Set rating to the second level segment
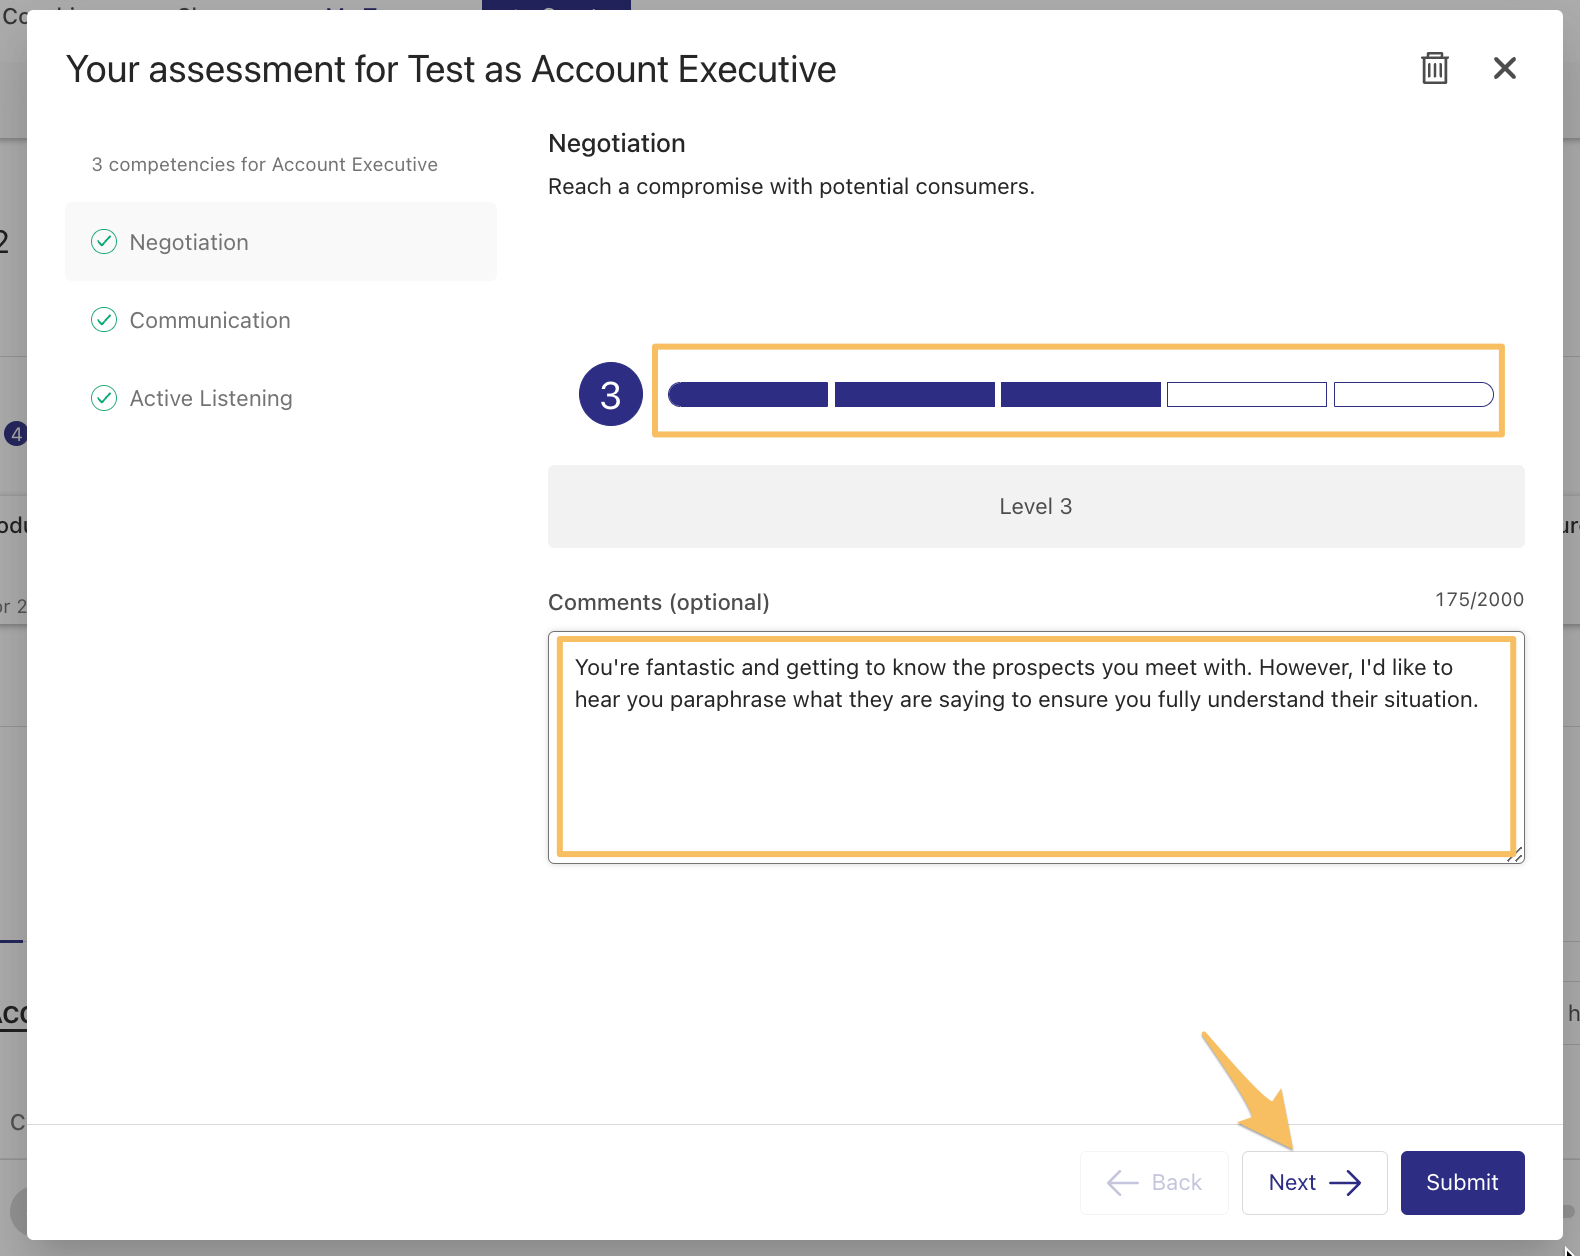1580x1256 pixels. coord(914,395)
